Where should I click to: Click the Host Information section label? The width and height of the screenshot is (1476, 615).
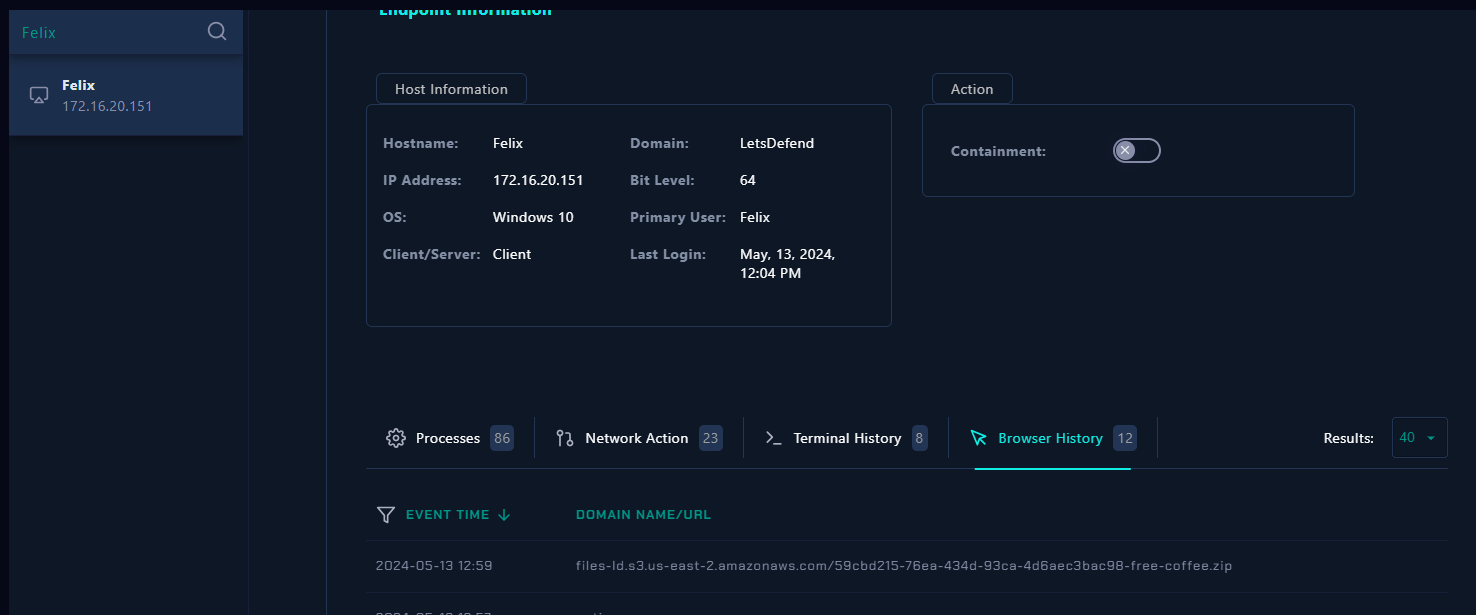pyautogui.click(x=451, y=89)
